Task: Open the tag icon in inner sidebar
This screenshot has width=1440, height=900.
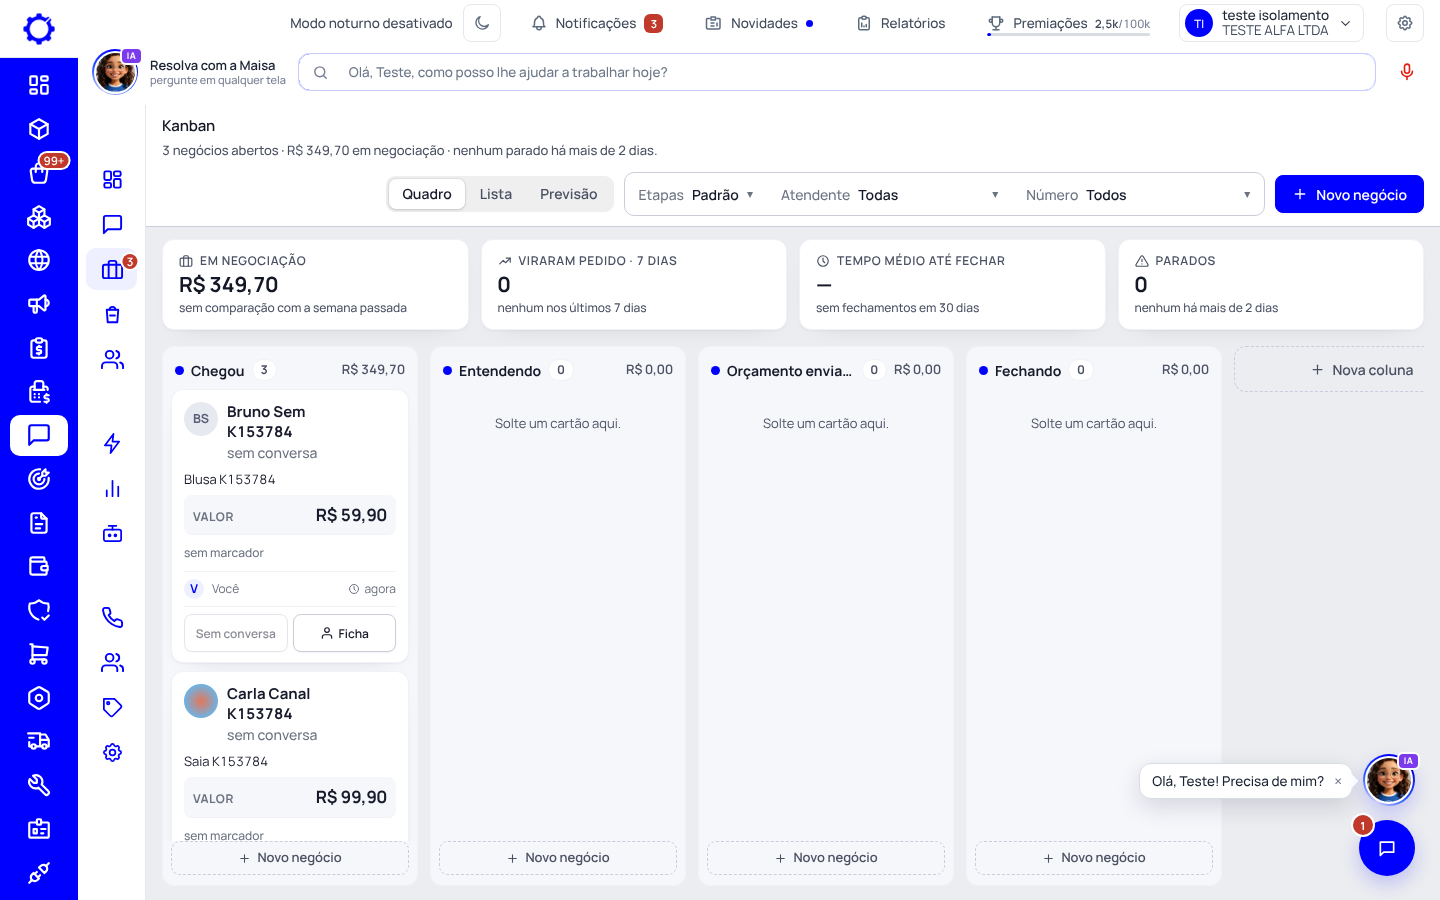Action: click(x=112, y=707)
